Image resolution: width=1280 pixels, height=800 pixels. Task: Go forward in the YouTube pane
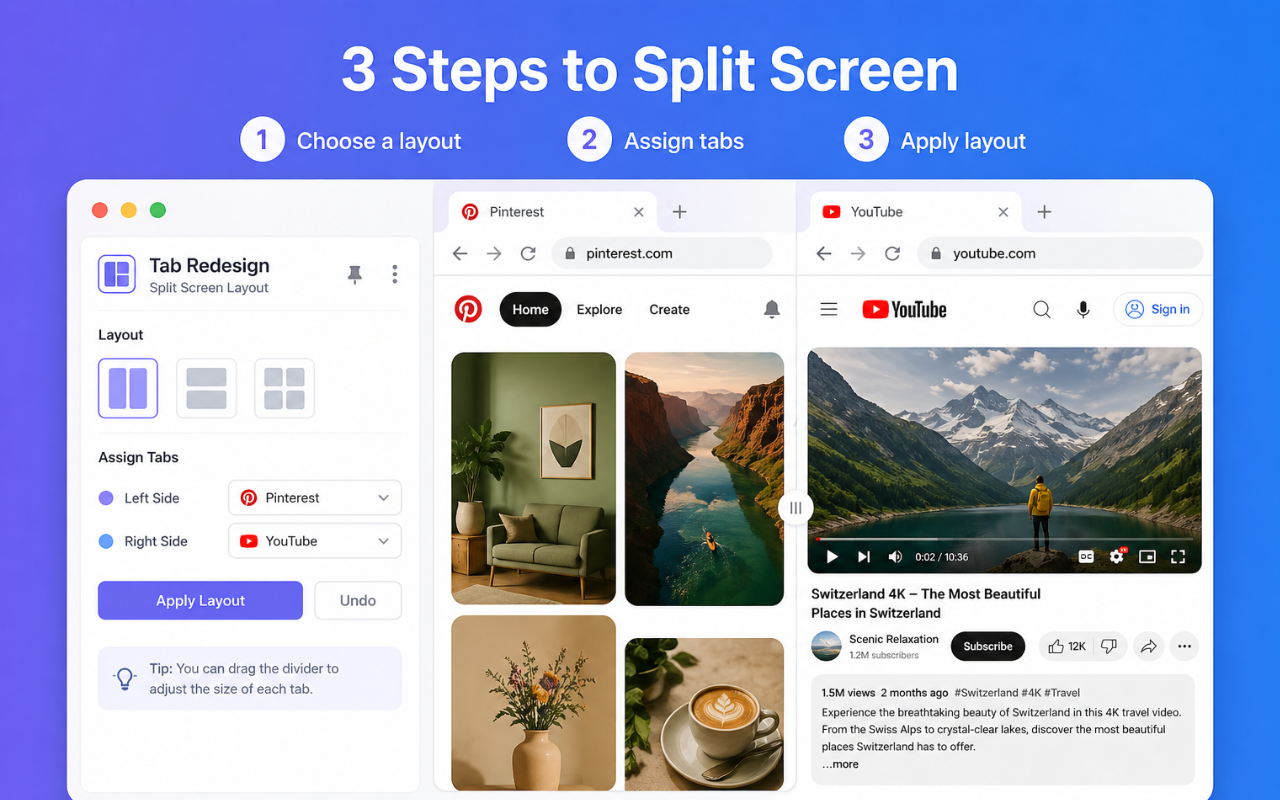click(858, 254)
